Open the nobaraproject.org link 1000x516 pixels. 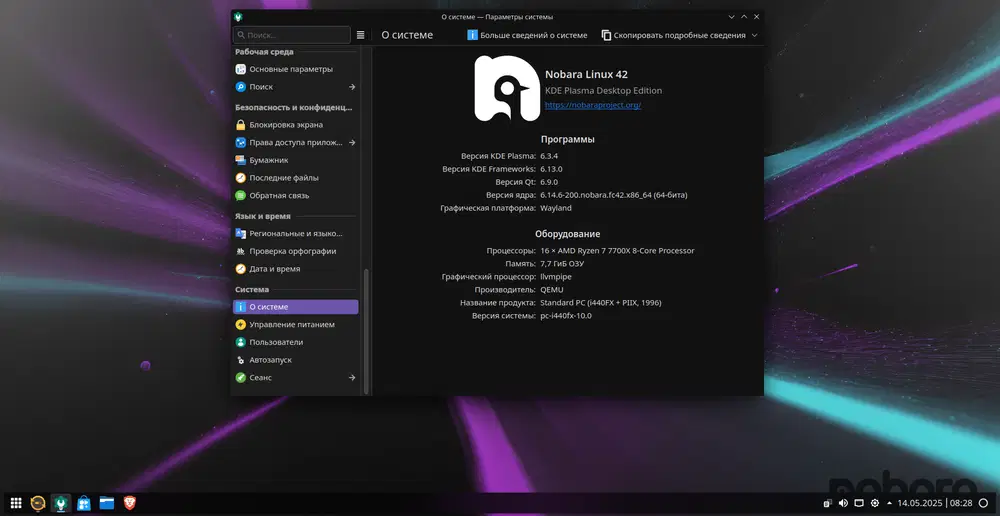coord(593,105)
